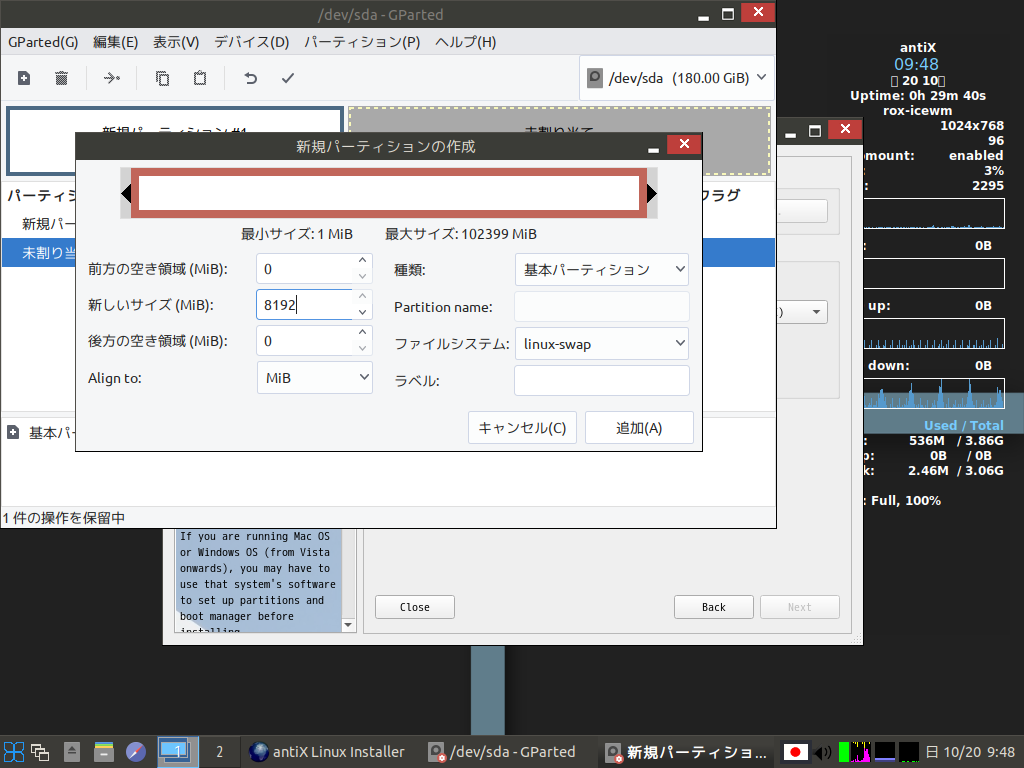
Task: Open the 編集(E) menu
Action: click(x=116, y=42)
